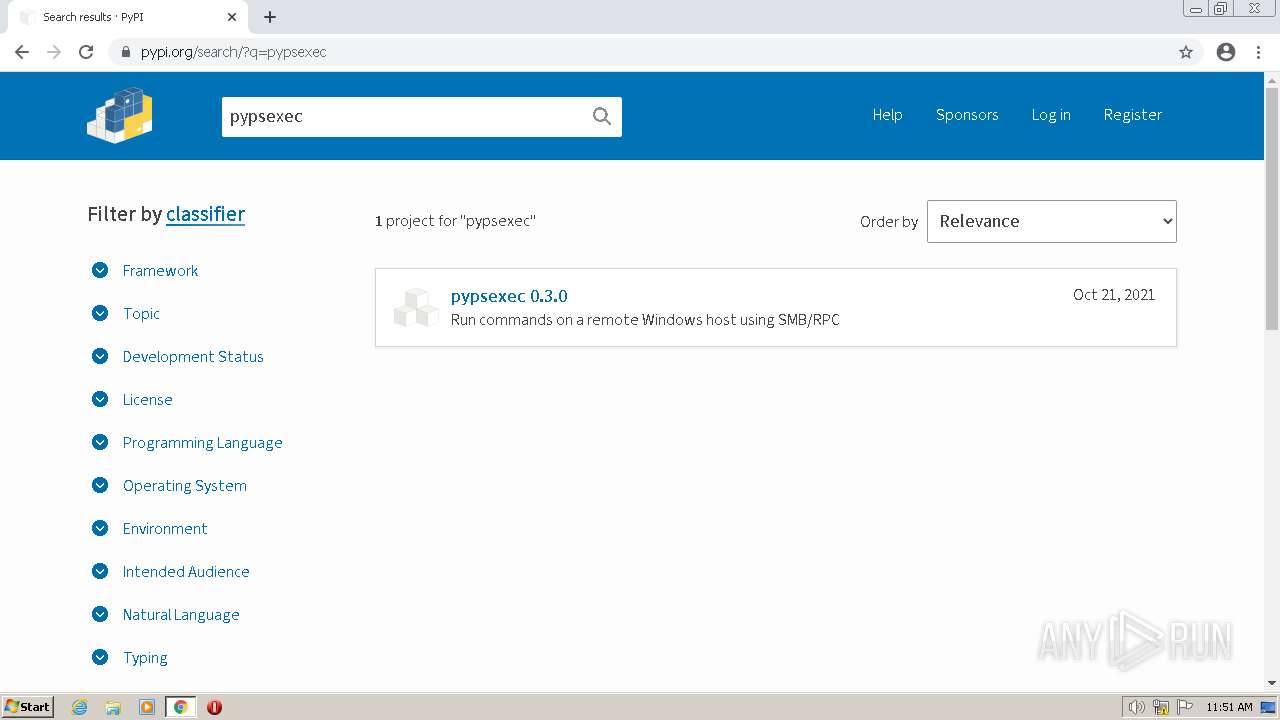The width and height of the screenshot is (1280, 720).
Task: Open the Windows Start menu
Action: (x=28, y=707)
